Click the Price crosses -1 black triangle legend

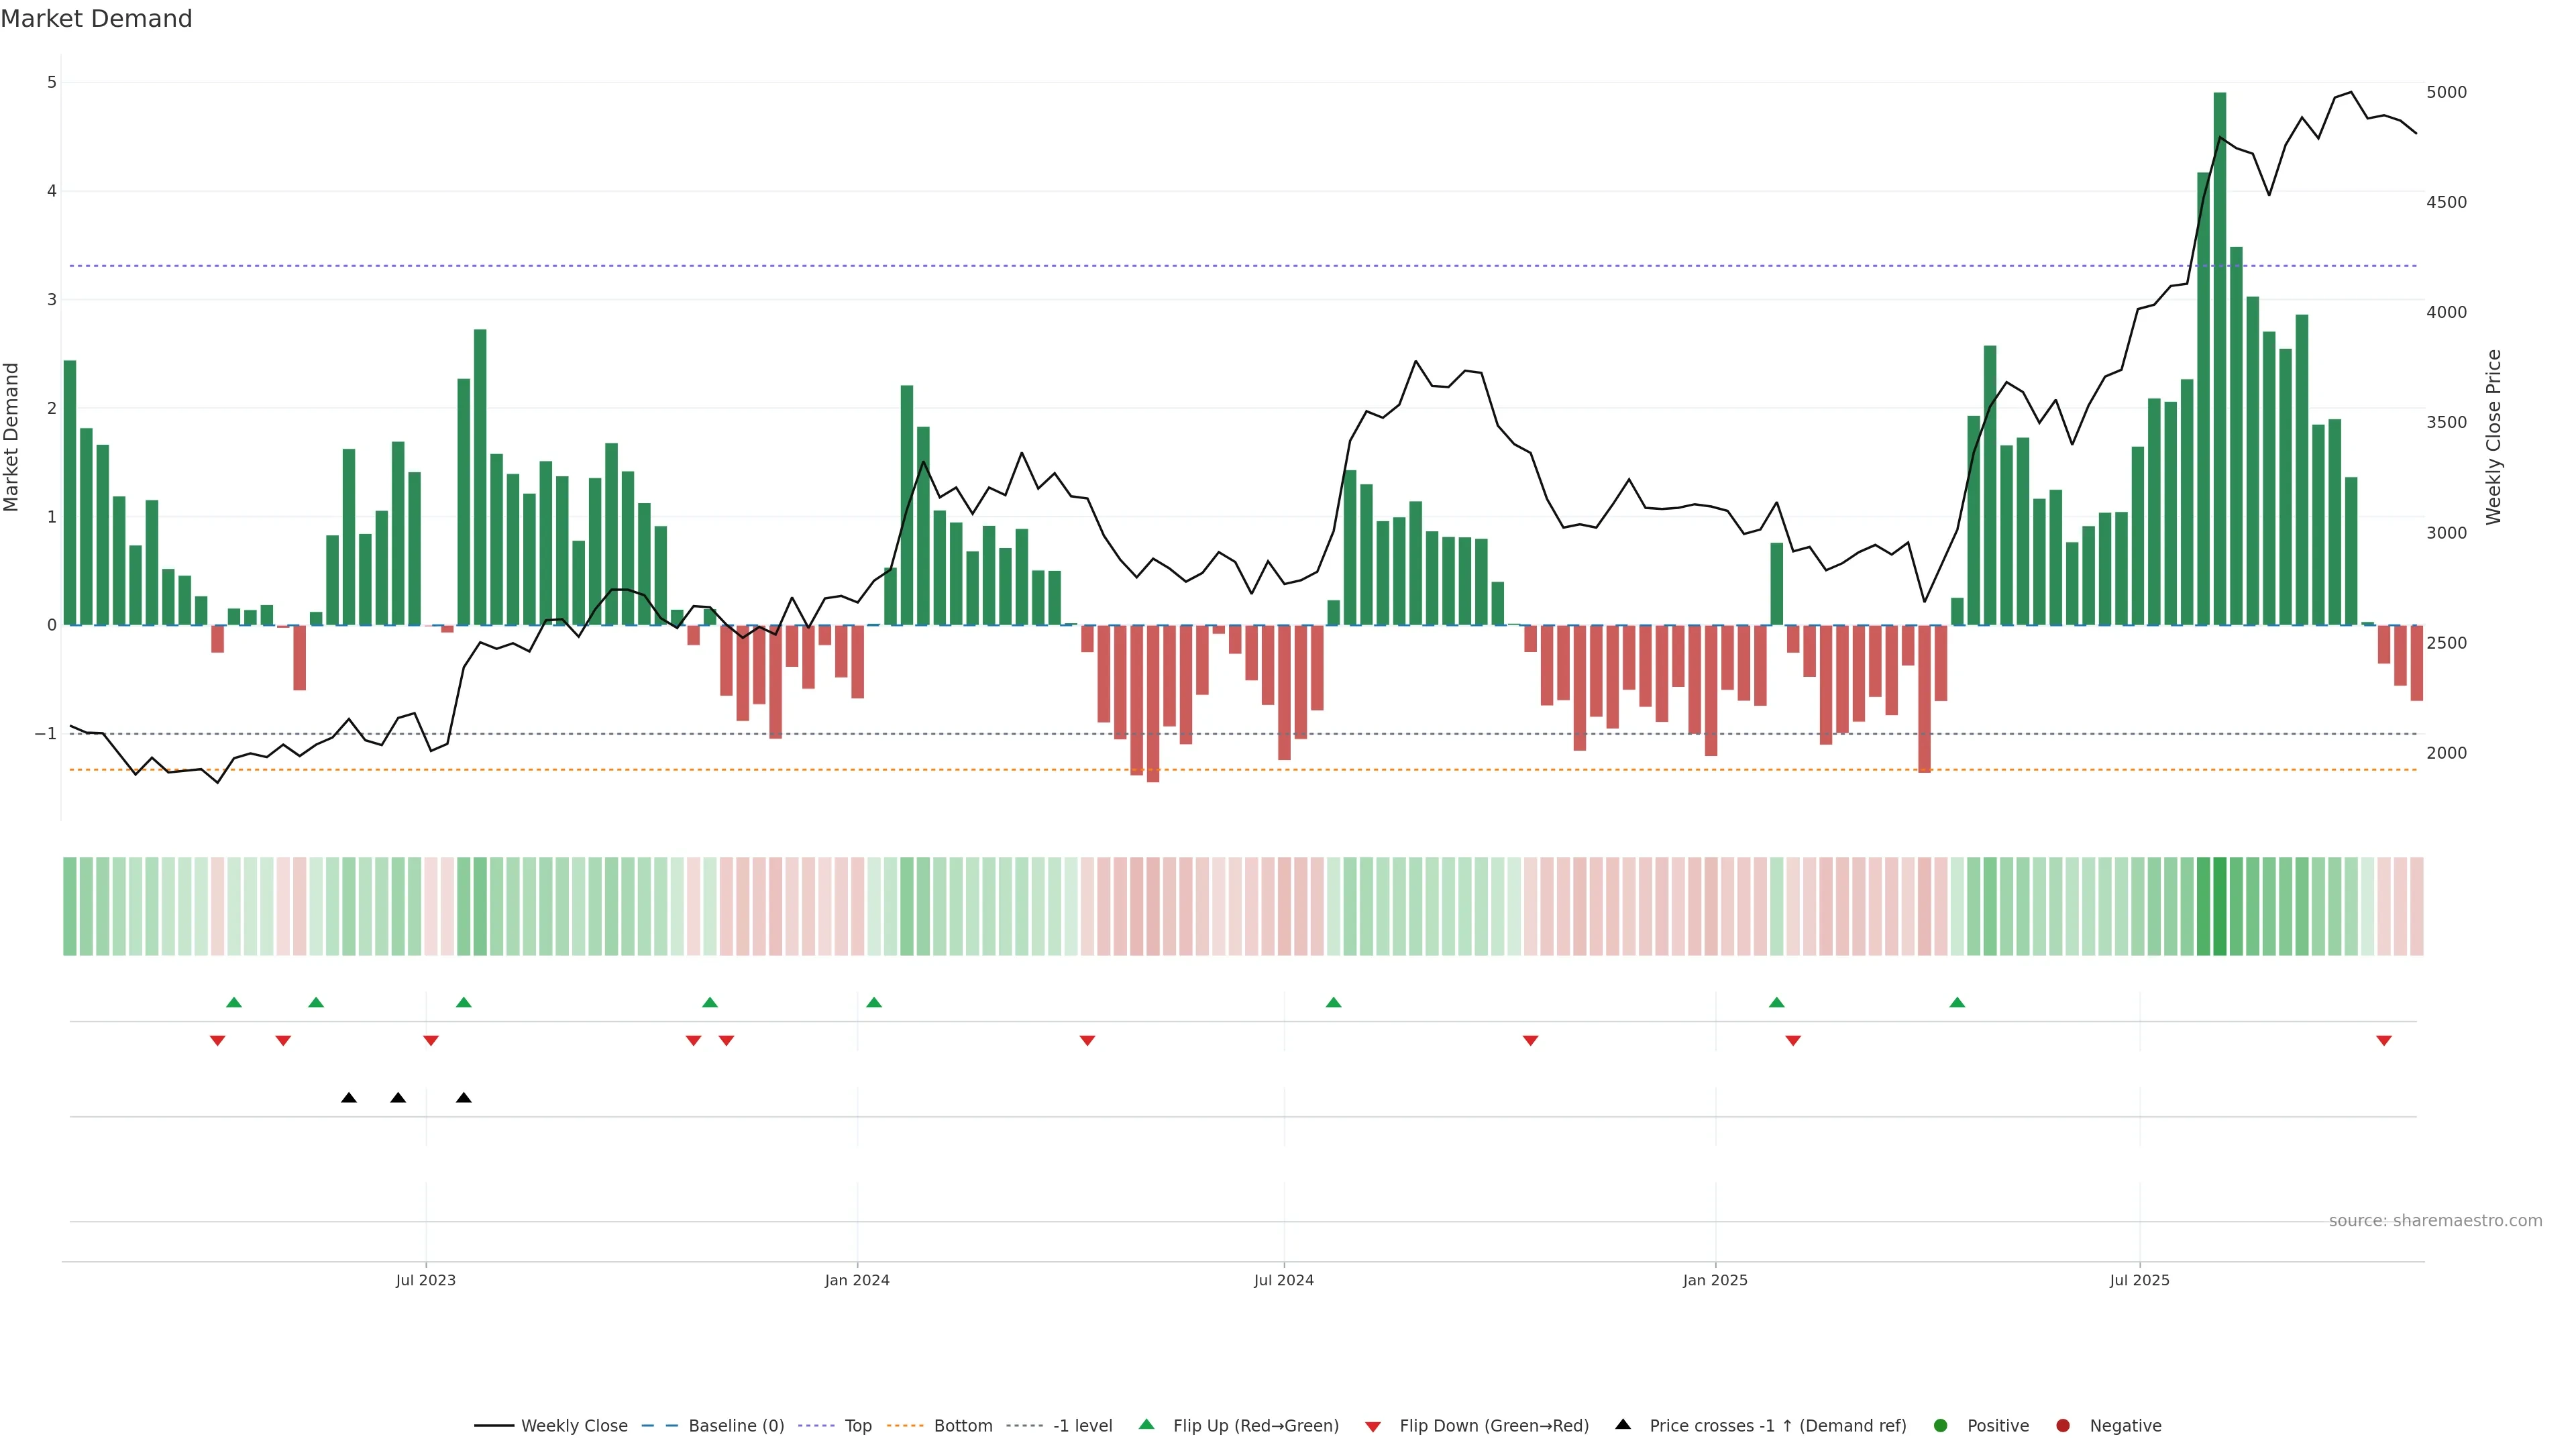(x=1623, y=1425)
